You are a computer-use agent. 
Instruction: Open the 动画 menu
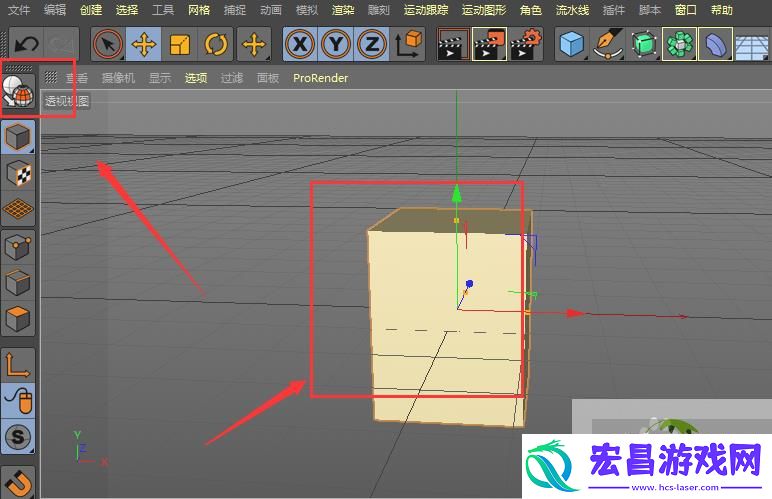point(271,10)
